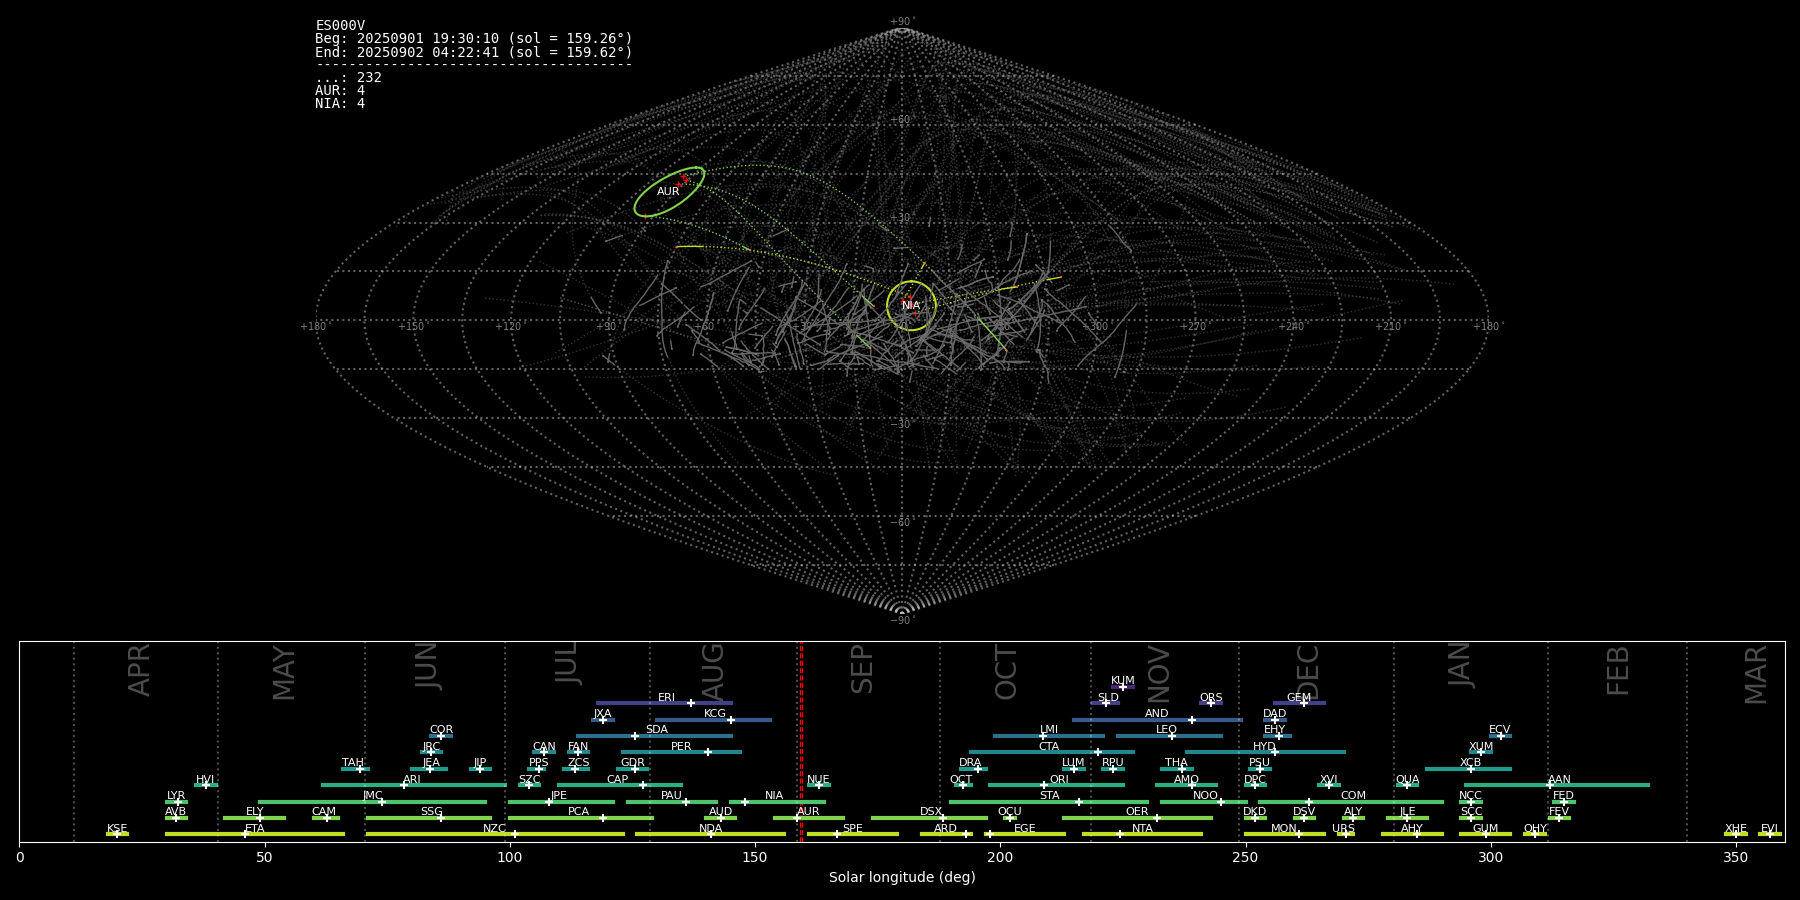
Task: Select the COM shower bar label
Action: click(x=1353, y=796)
